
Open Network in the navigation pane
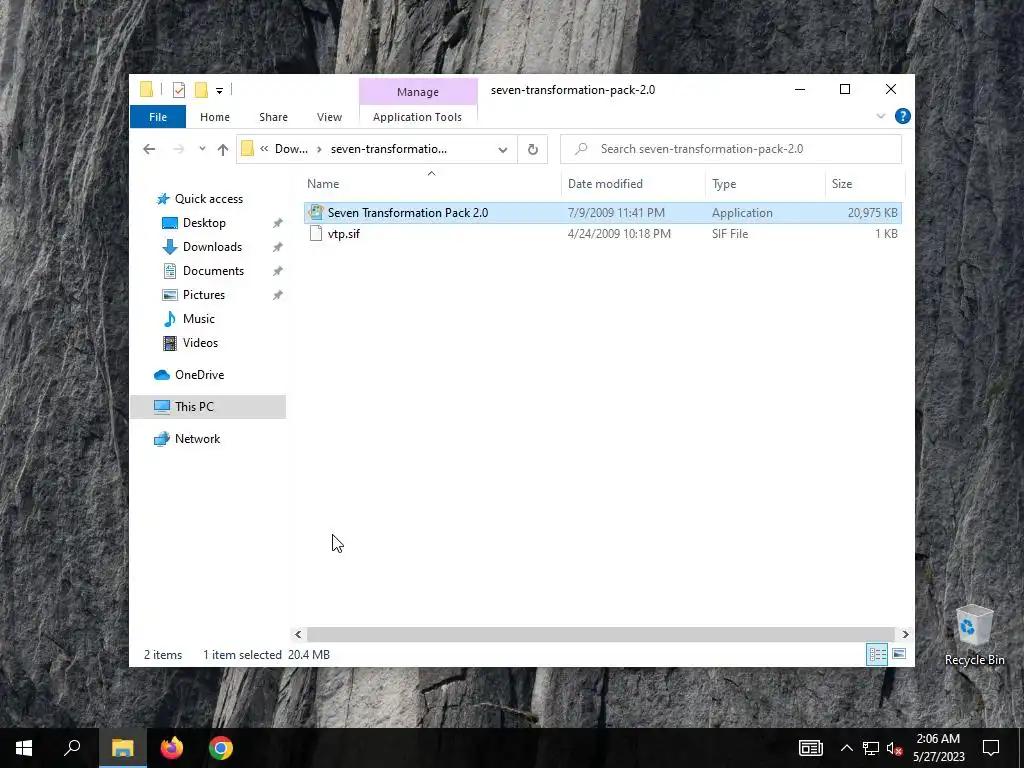(x=197, y=439)
